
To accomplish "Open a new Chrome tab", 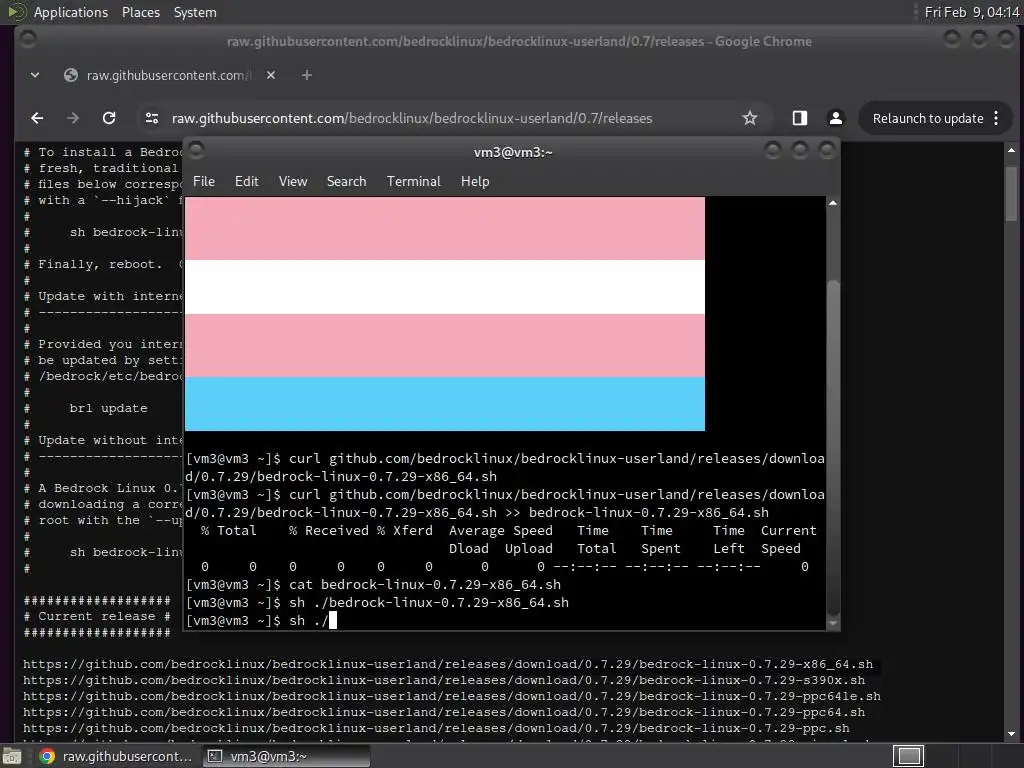I will click(x=306, y=75).
